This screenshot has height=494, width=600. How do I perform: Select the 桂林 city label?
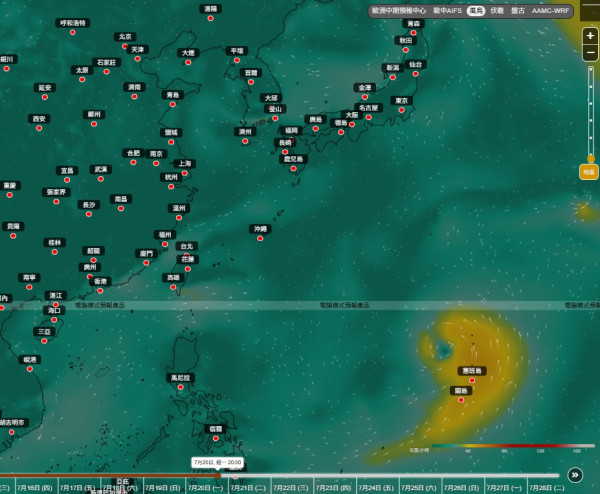tap(55, 242)
